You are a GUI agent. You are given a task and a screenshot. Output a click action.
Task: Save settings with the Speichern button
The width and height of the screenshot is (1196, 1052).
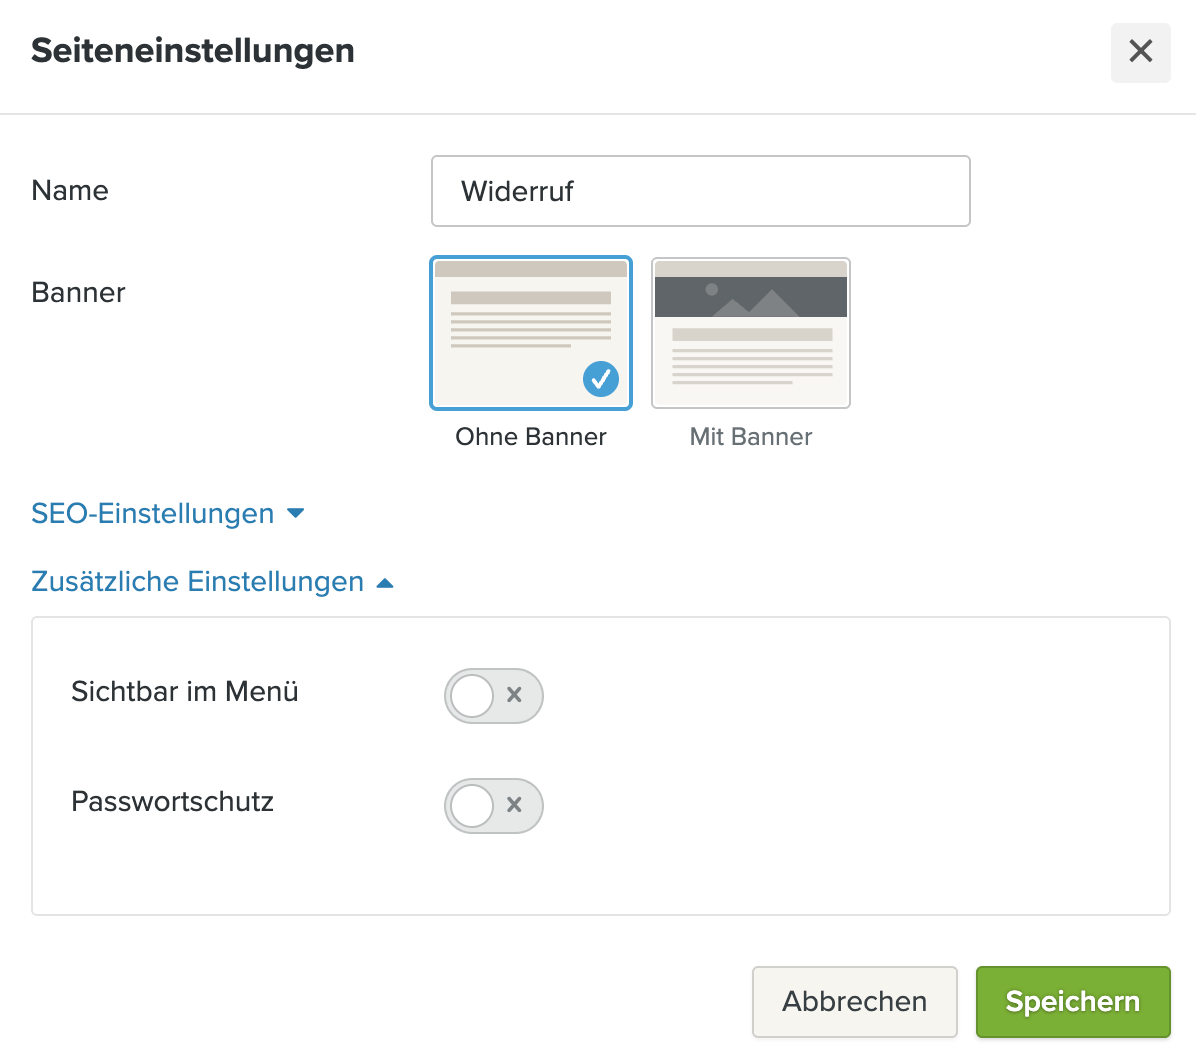tap(1073, 1002)
